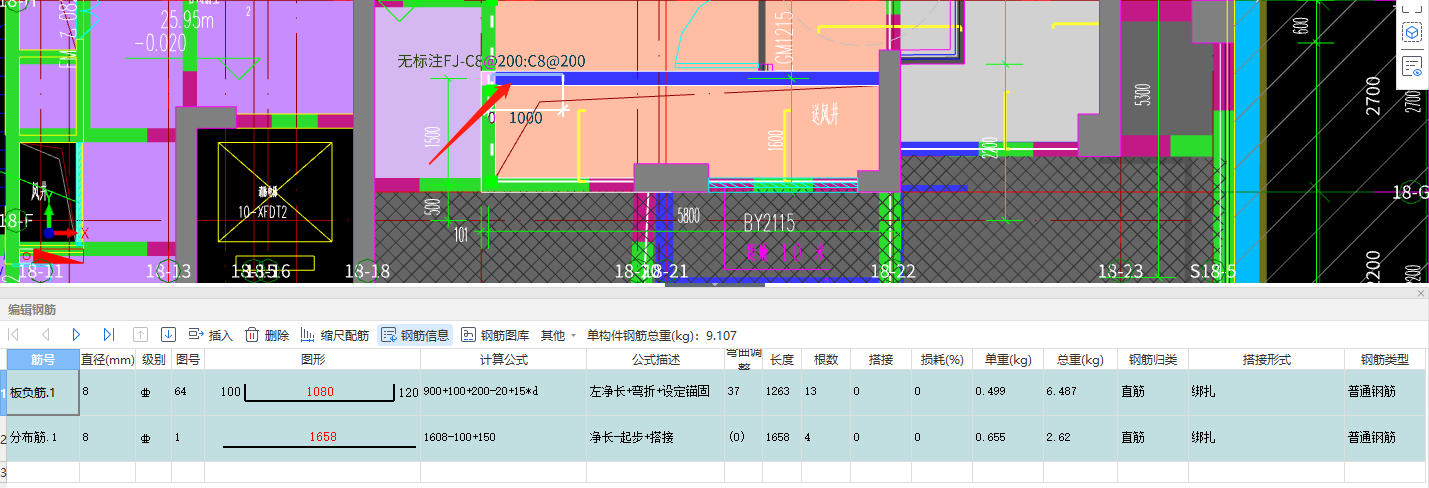This screenshot has width=1429, height=488.
Task: Select the 筋号 column header
Action: point(43,359)
